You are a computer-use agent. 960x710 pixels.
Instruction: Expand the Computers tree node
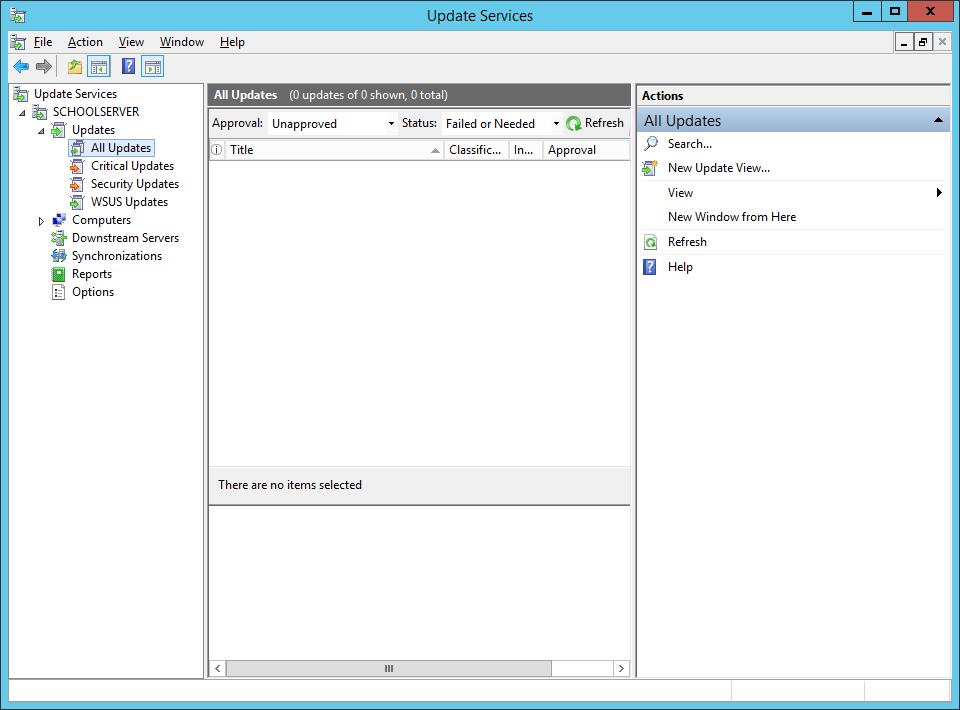[x=41, y=221]
